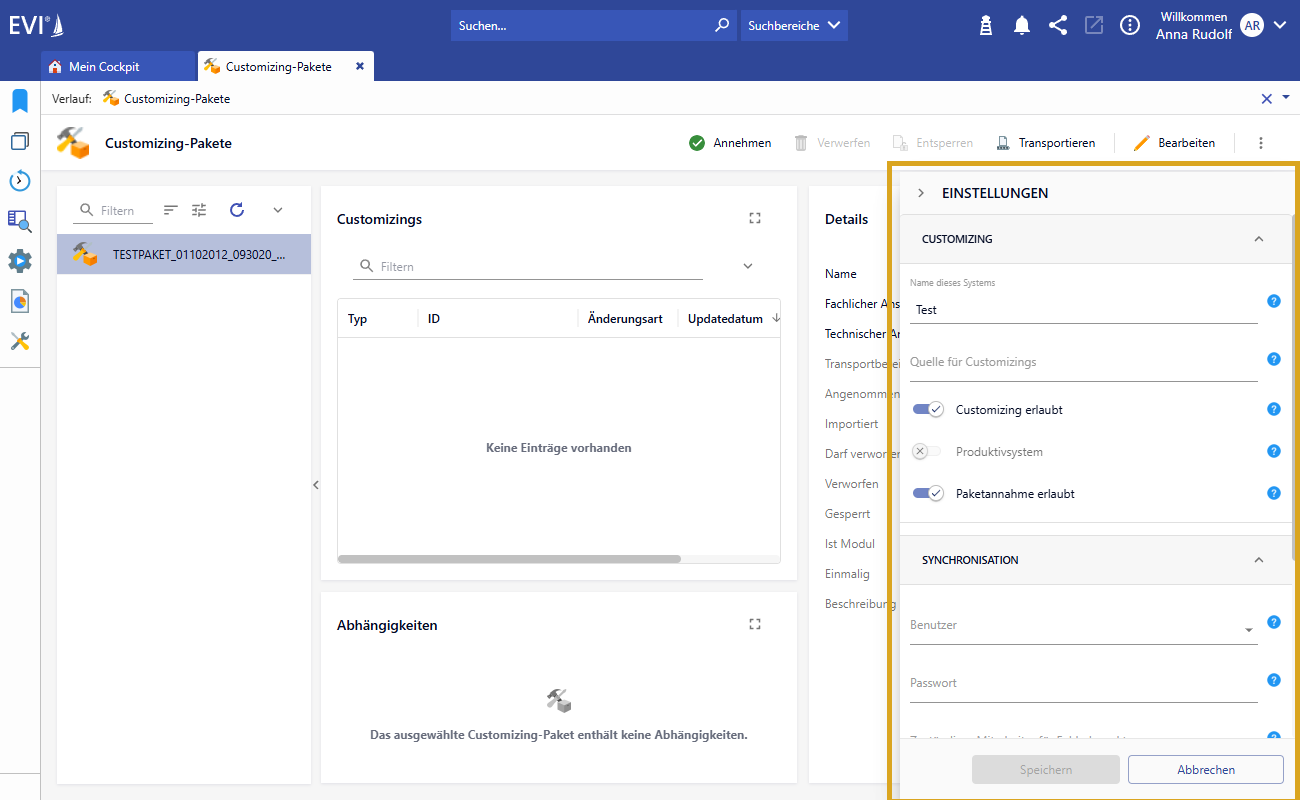Toggle Paketannahme erlaubt switch
This screenshot has width=1300, height=800.
[x=928, y=493]
